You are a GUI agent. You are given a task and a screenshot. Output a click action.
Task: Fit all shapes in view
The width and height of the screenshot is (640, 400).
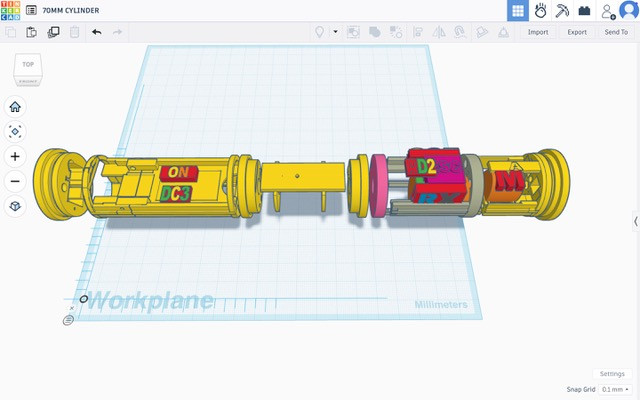15,131
